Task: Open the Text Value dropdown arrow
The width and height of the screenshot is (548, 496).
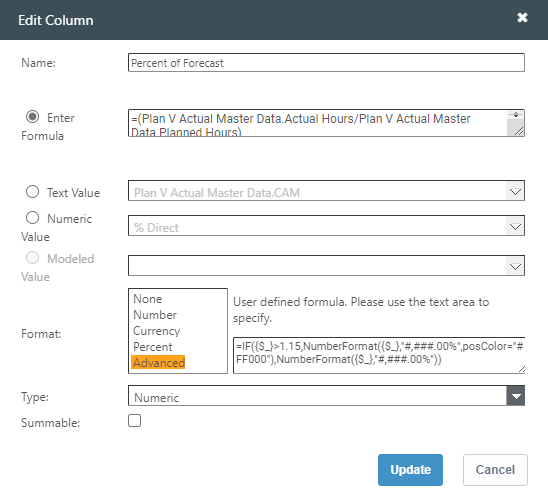Action: coord(515,192)
